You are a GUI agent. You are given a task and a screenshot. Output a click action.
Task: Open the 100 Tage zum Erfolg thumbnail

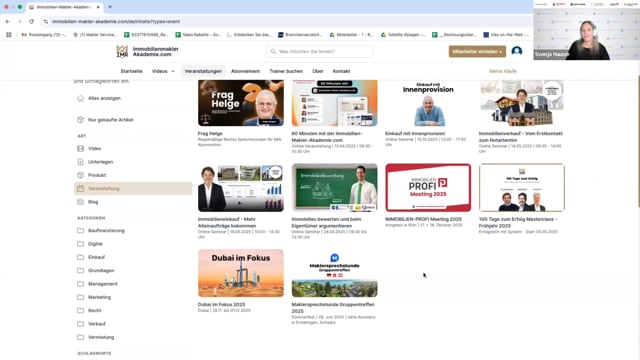point(522,188)
